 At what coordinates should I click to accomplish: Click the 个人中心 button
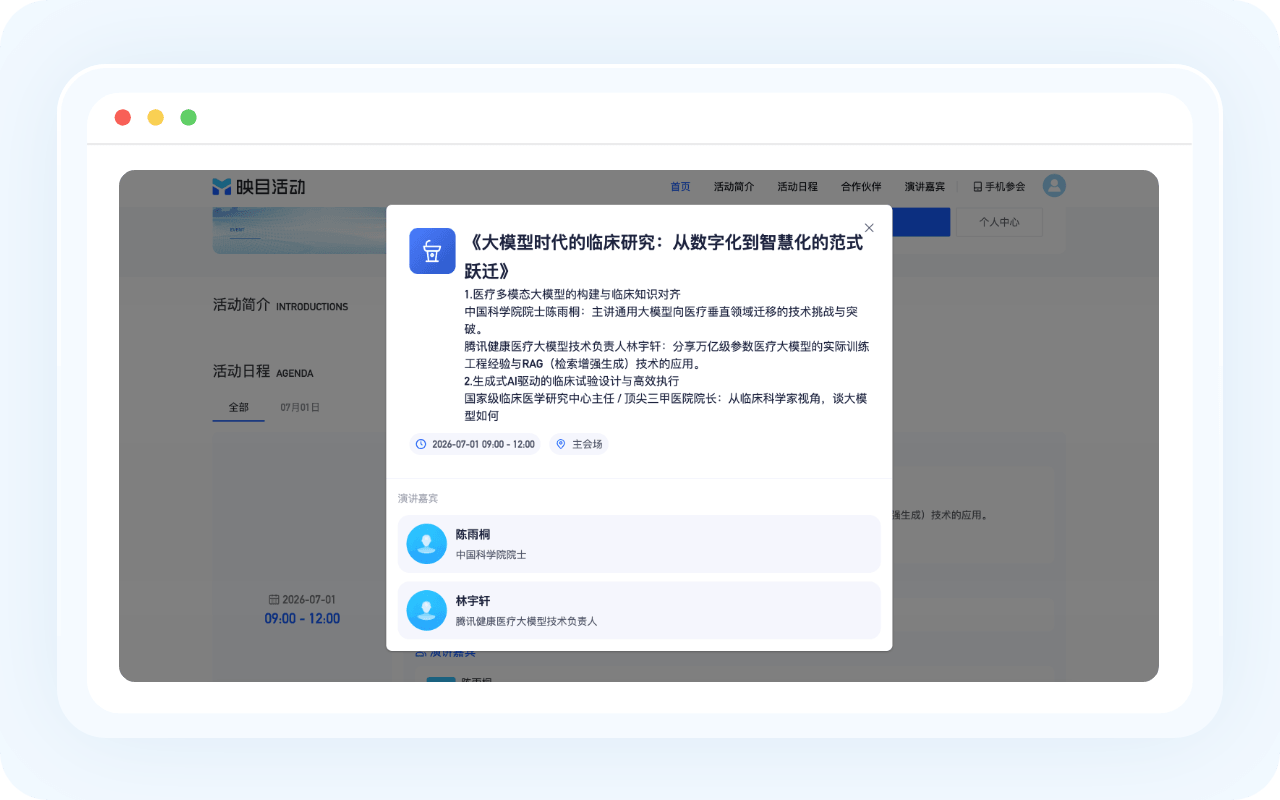(x=999, y=222)
